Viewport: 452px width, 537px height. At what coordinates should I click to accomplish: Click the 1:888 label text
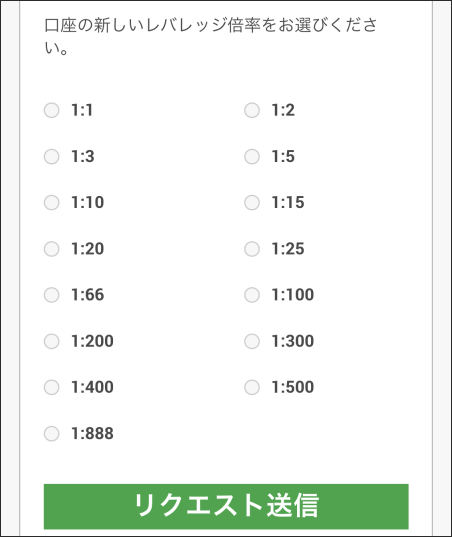[92, 434]
